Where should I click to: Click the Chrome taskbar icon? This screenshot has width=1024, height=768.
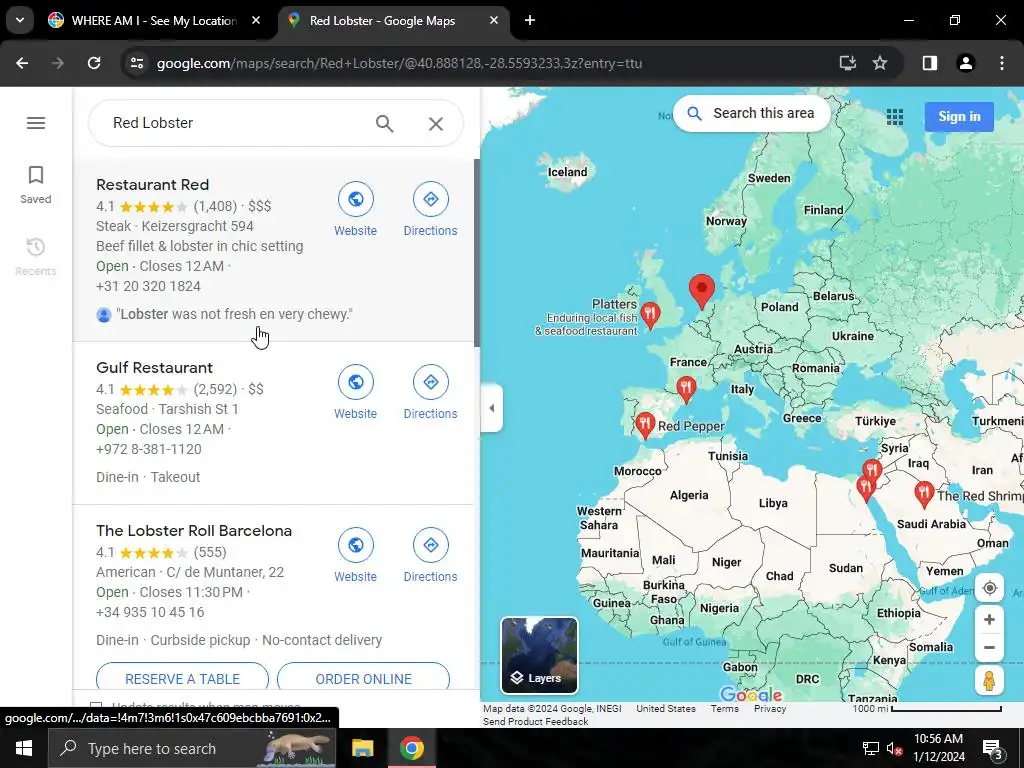tap(411, 748)
